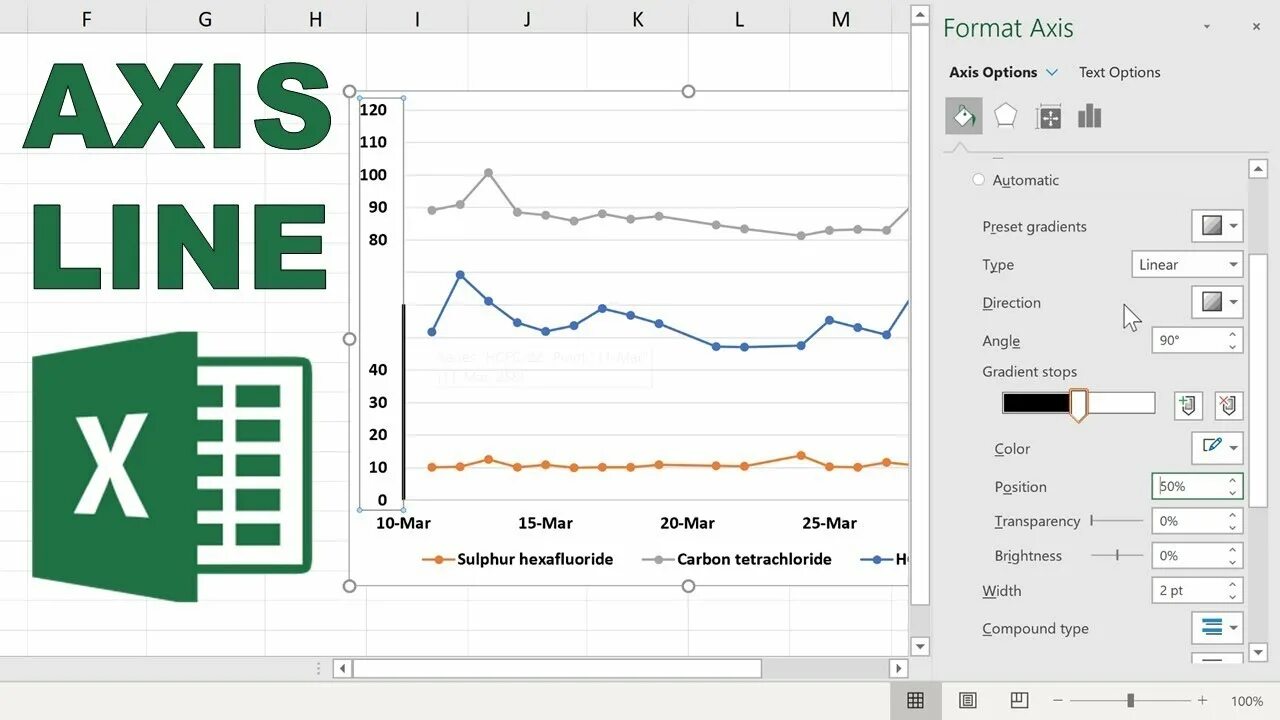Increase Width value with spinner
This screenshot has width=1280, height=720.
point(1233,584)
